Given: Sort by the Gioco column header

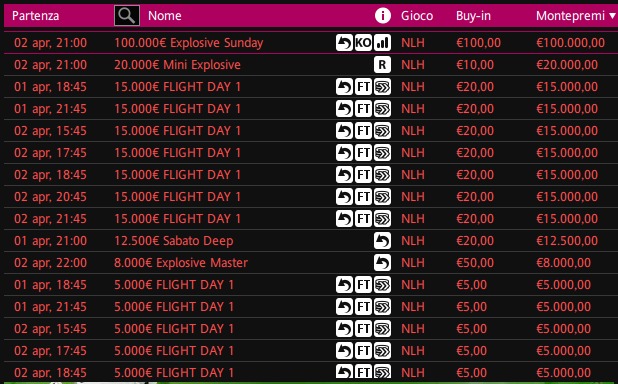Looking at the screenshot, I should pyautogui.click(x=417, y=16).
